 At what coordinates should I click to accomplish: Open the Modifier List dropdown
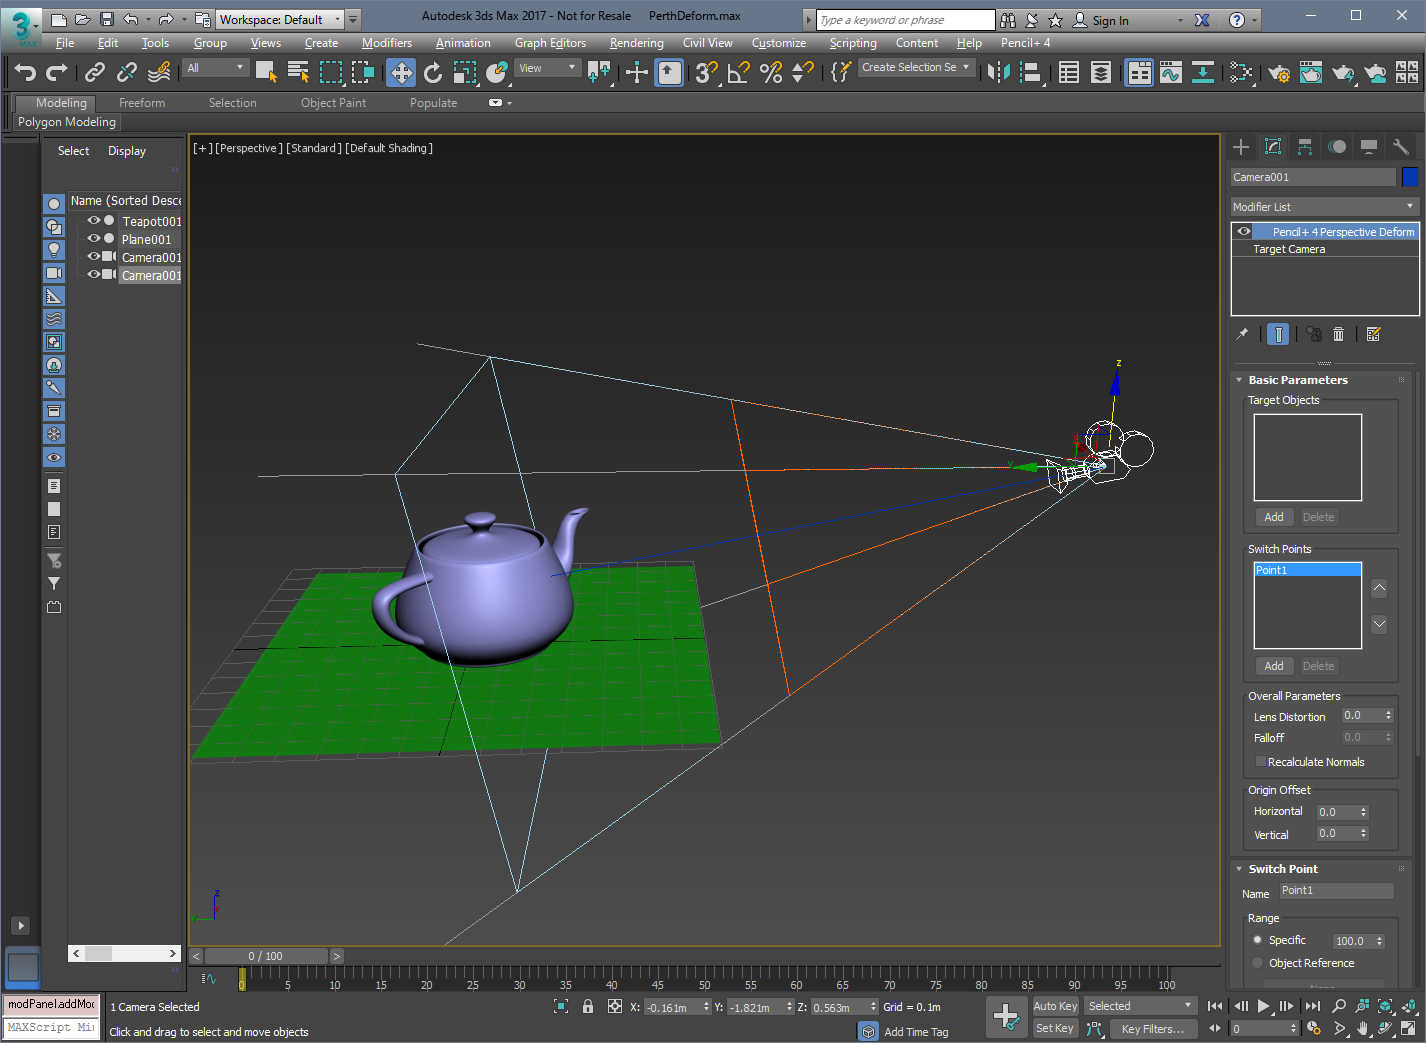coord(1324,207)
